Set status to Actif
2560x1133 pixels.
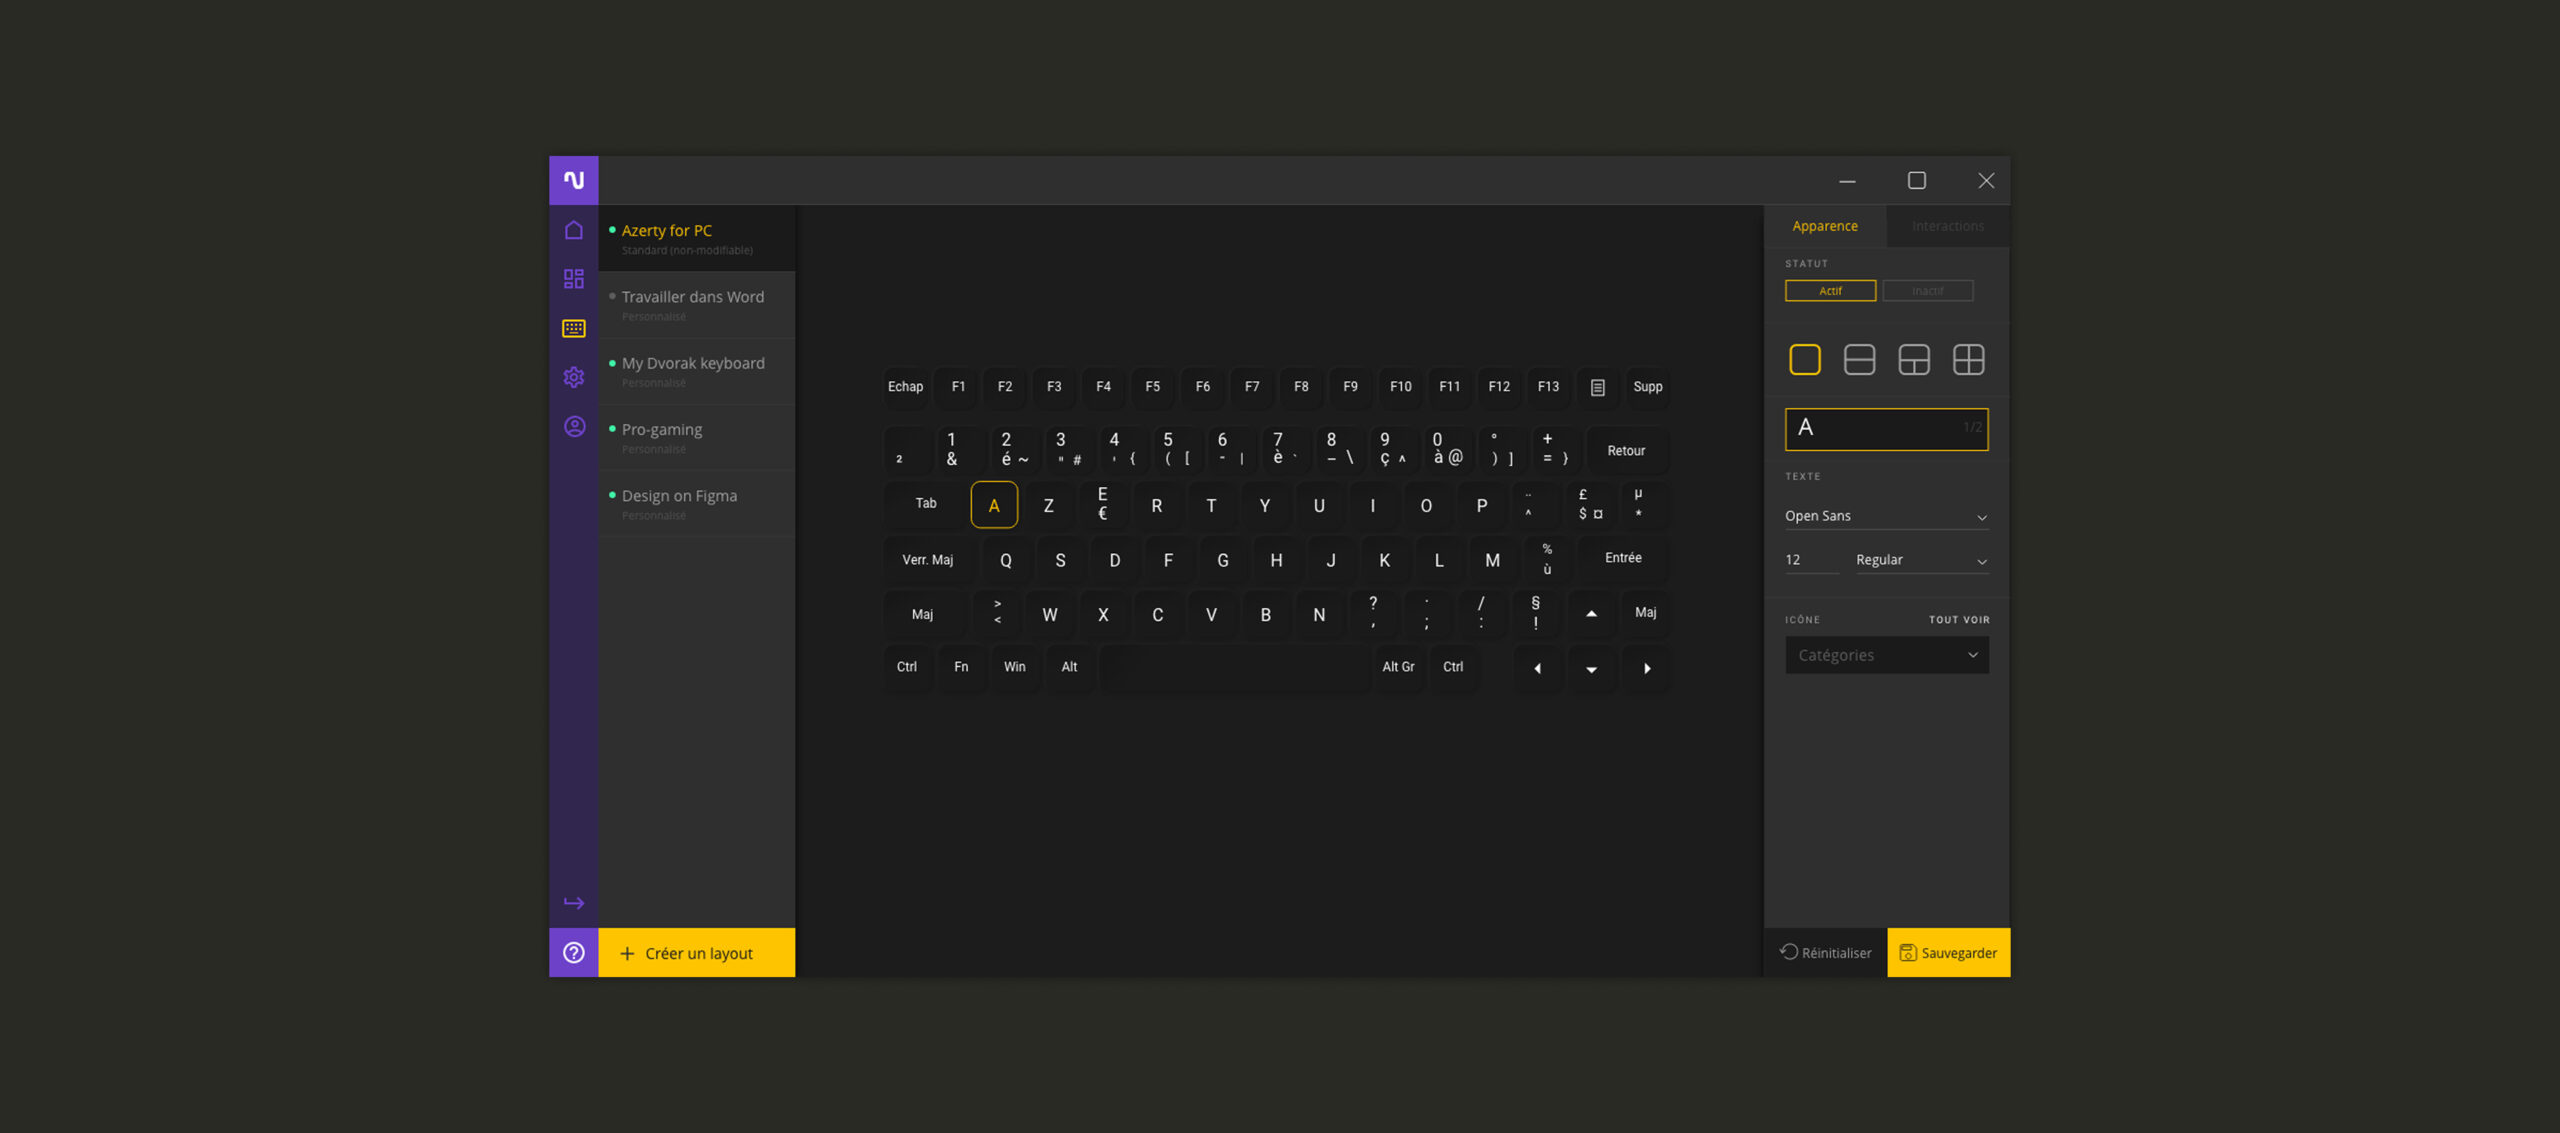[1829, 291]
